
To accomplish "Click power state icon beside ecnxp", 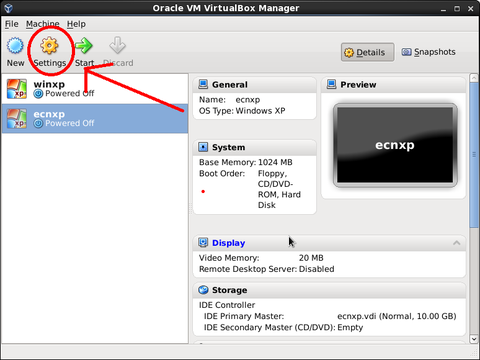I will click(38, 124).
